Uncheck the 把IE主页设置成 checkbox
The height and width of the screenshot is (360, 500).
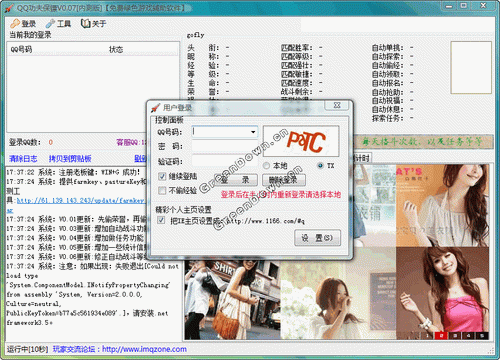(x=161, y=220)
